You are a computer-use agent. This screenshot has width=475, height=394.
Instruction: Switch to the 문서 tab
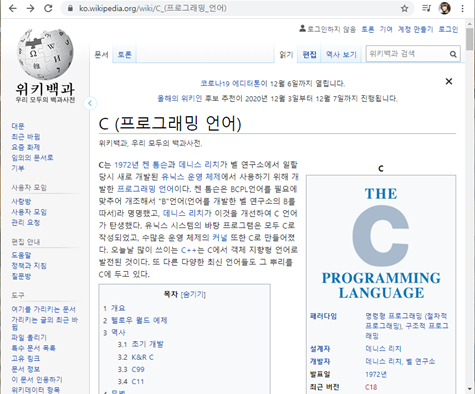pyautogui.click(x=102, y=54)
